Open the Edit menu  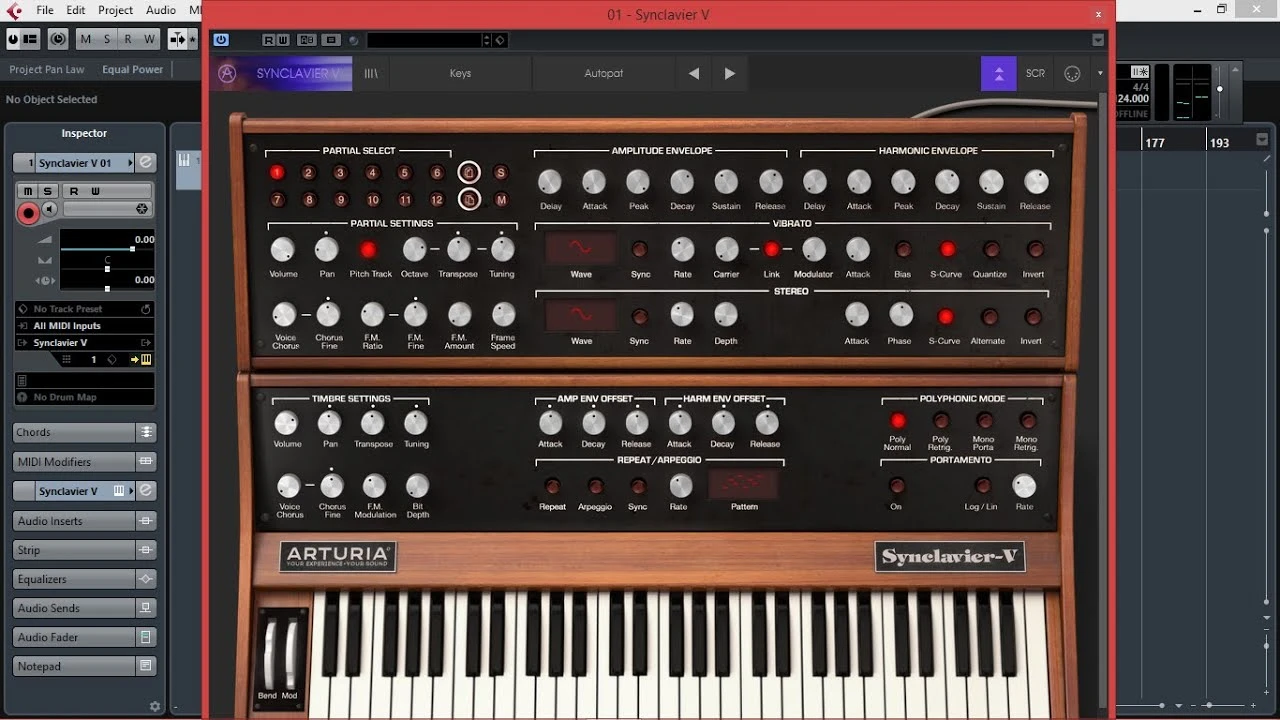pos(76,10)
